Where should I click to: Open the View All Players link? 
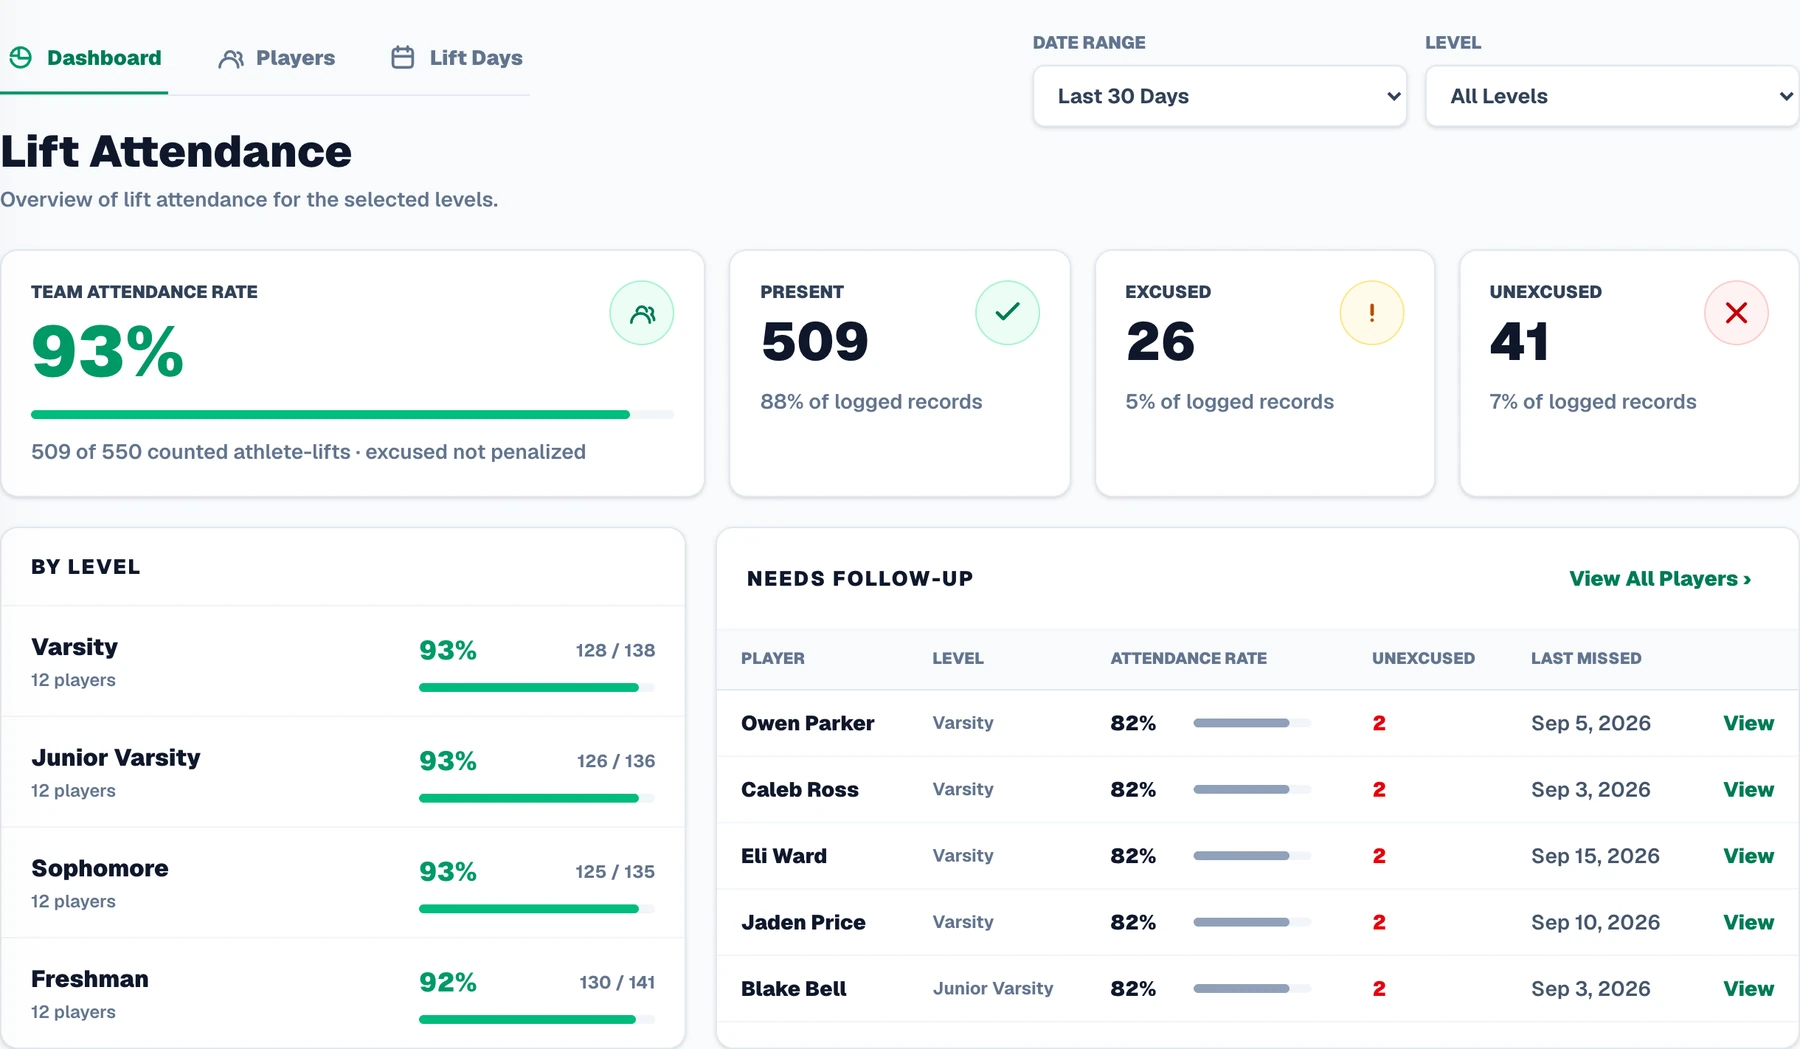click(x=1660, y=579)
